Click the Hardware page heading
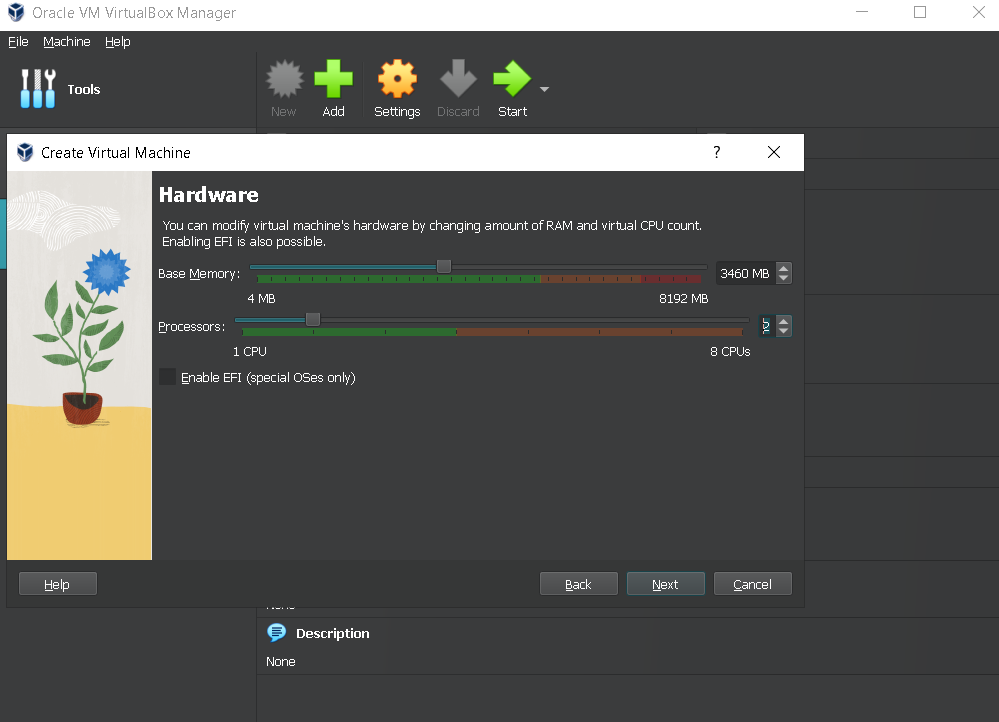Screen dimensions: 999x722 pos(209,194)
